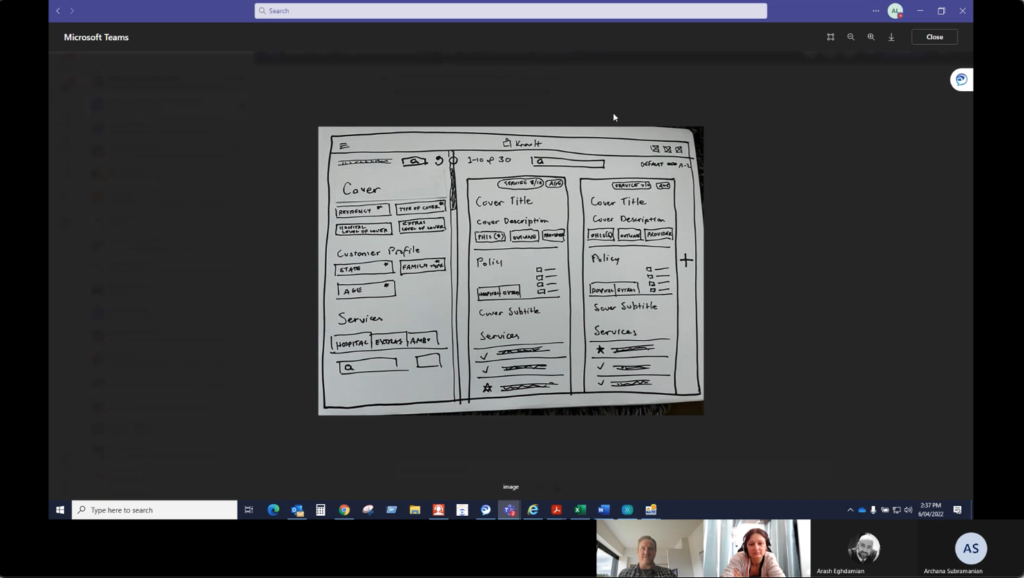Open Excel from the taskbar
This screenshot has width=1024, height=578.
click(x=580, y=510)
